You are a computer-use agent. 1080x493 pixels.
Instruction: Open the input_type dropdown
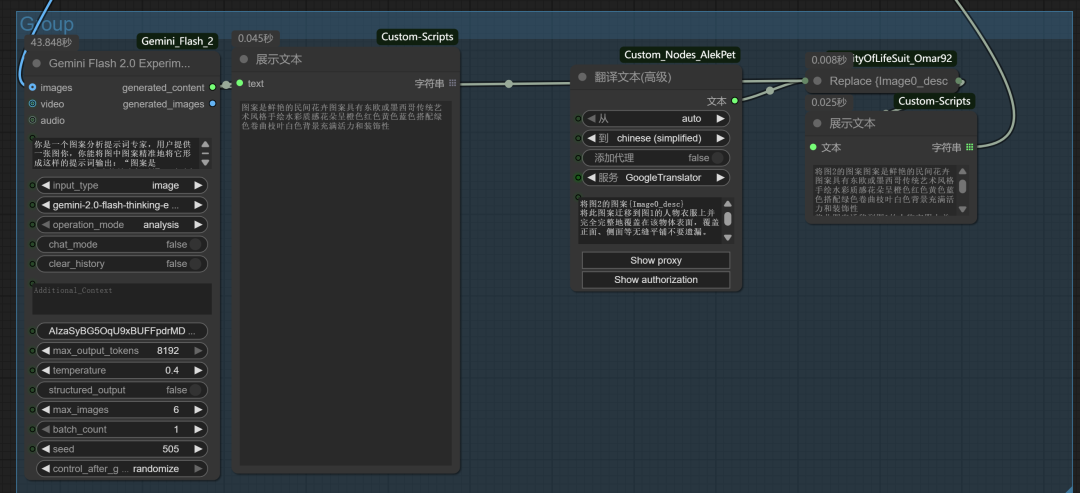tap(121, 185)
